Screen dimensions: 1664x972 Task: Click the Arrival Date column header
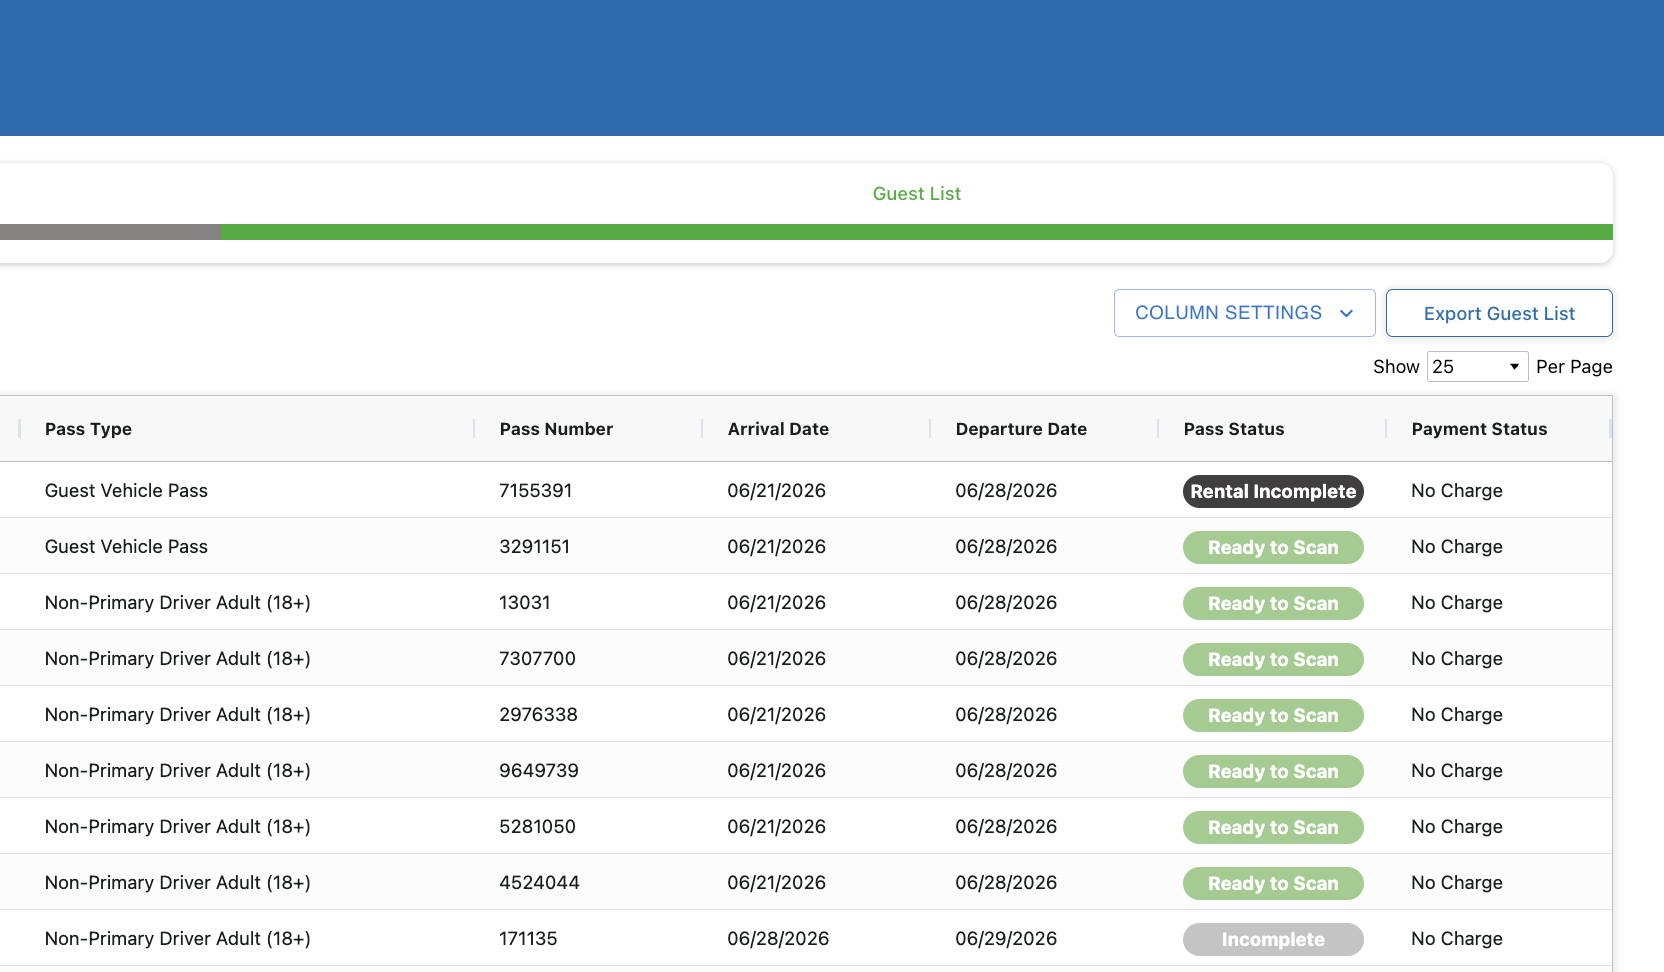(778, 429)
